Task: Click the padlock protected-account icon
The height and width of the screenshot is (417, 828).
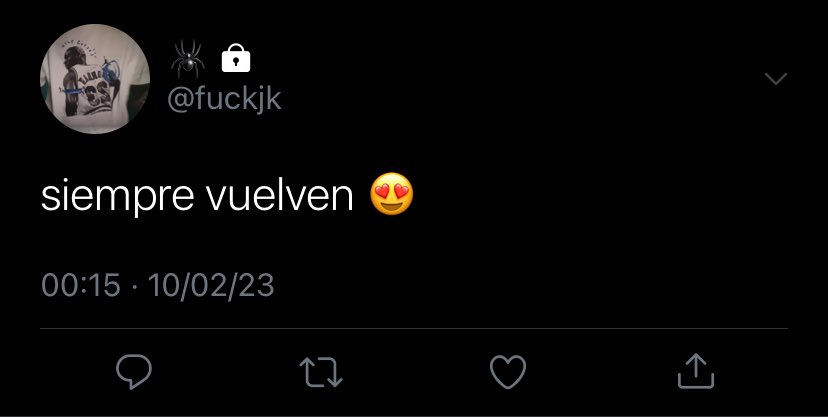Action: click(236, 58)
